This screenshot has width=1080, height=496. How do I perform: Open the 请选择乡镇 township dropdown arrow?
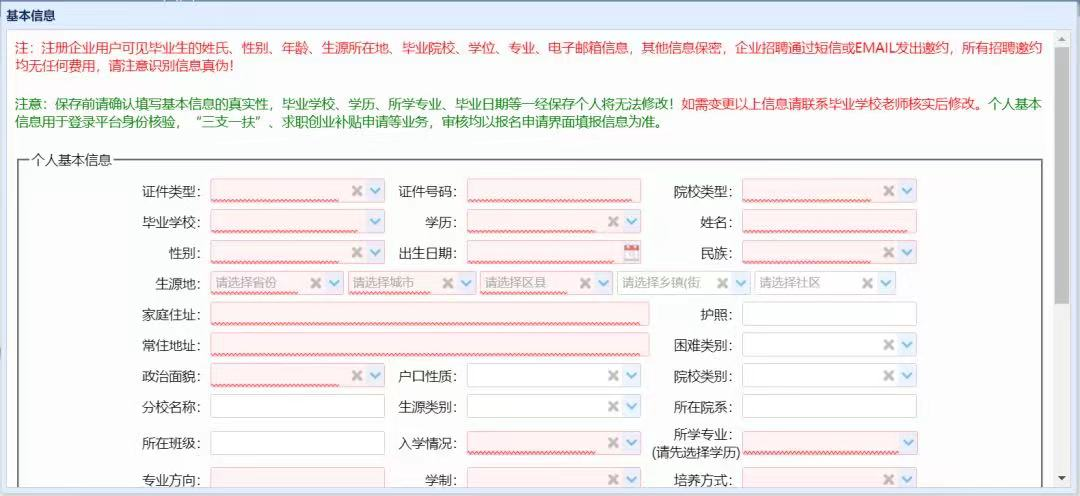point(742,282)
